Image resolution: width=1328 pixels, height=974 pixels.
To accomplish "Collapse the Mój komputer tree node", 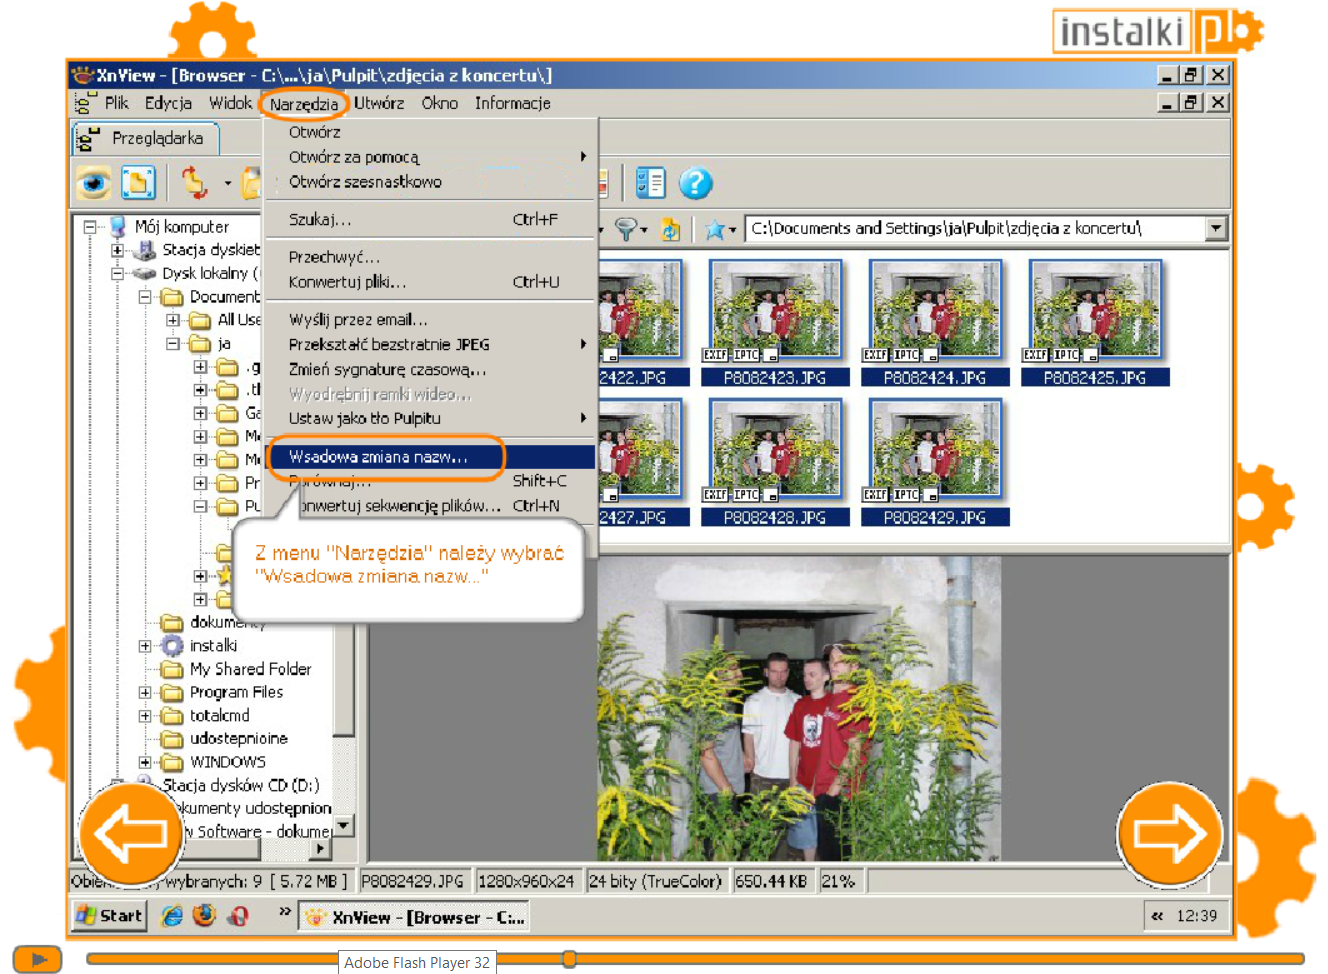I will coord(90,227).
